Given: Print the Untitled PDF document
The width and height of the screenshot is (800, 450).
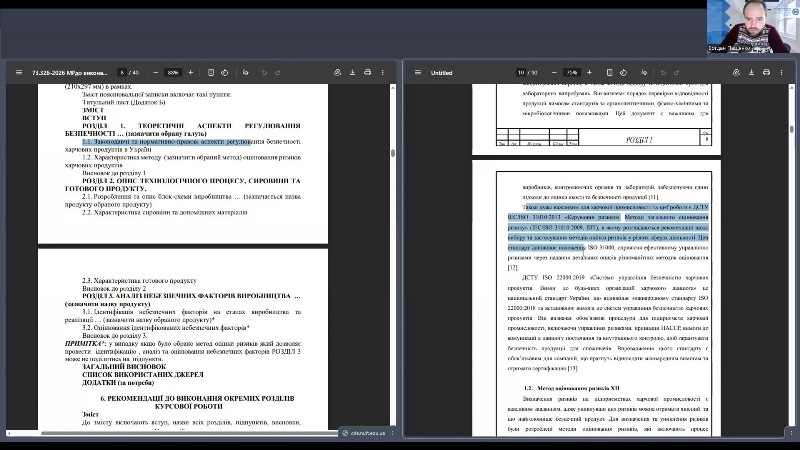Looking at the screenshot, I should 766,72.
